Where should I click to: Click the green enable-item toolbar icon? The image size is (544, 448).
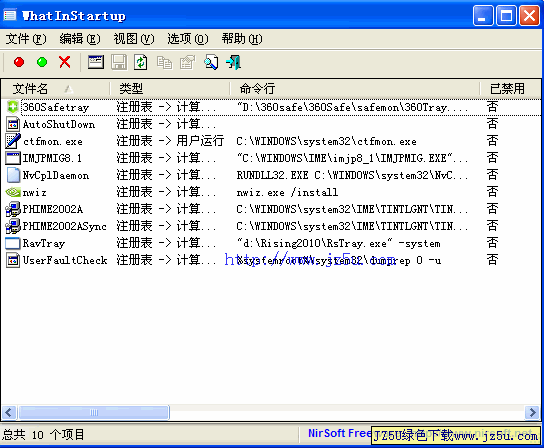(x=42, y=62)
